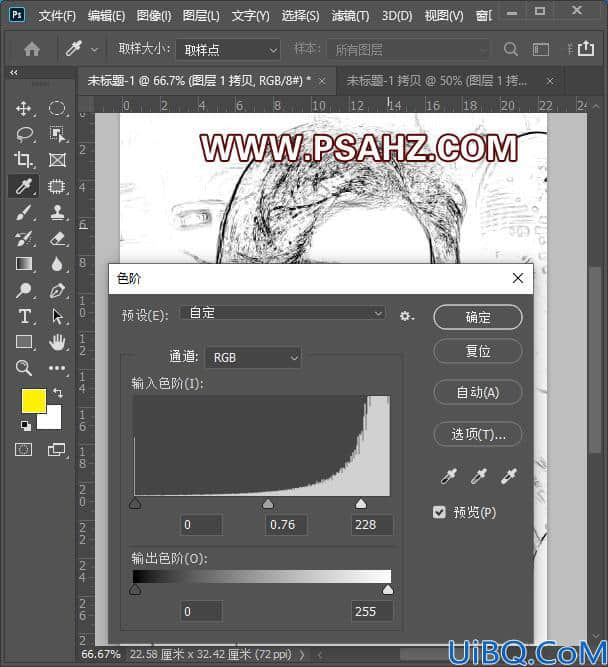
Task: Select the Move tool
Action: 23,108
